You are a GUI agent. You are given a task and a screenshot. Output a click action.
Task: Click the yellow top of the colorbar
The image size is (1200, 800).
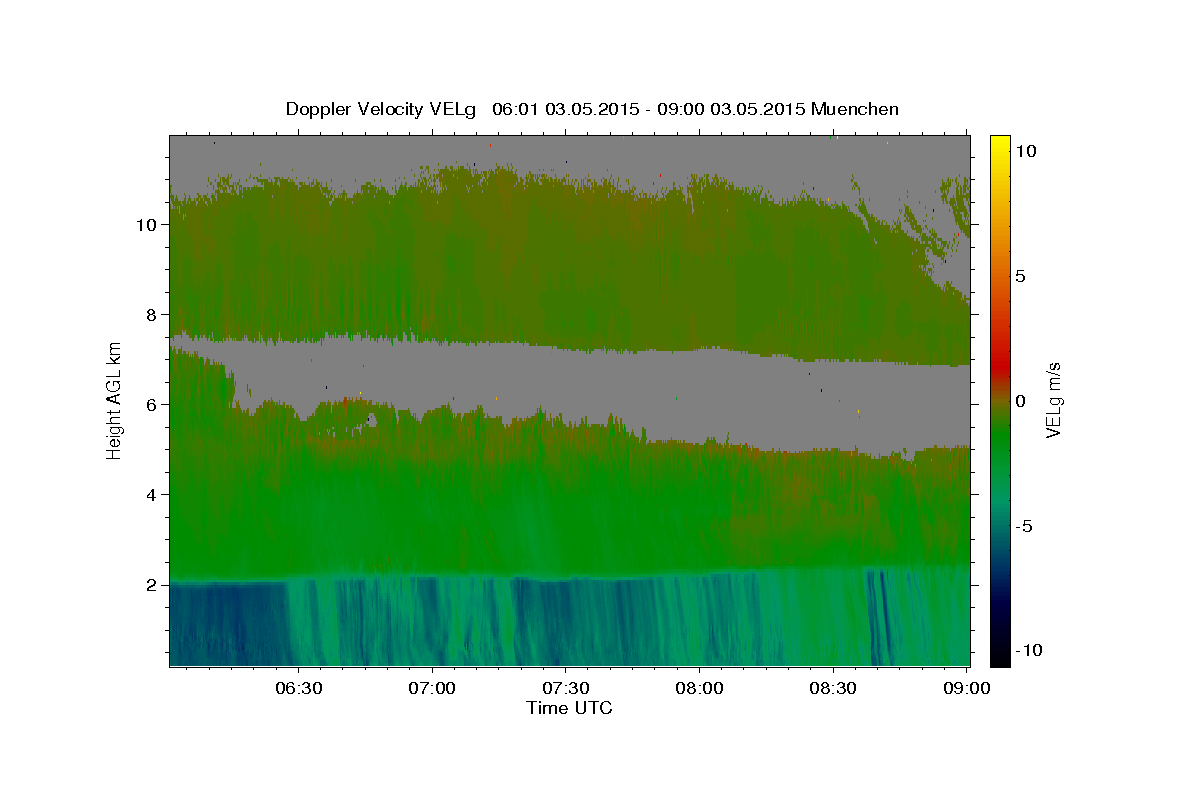coord(1000,145)
